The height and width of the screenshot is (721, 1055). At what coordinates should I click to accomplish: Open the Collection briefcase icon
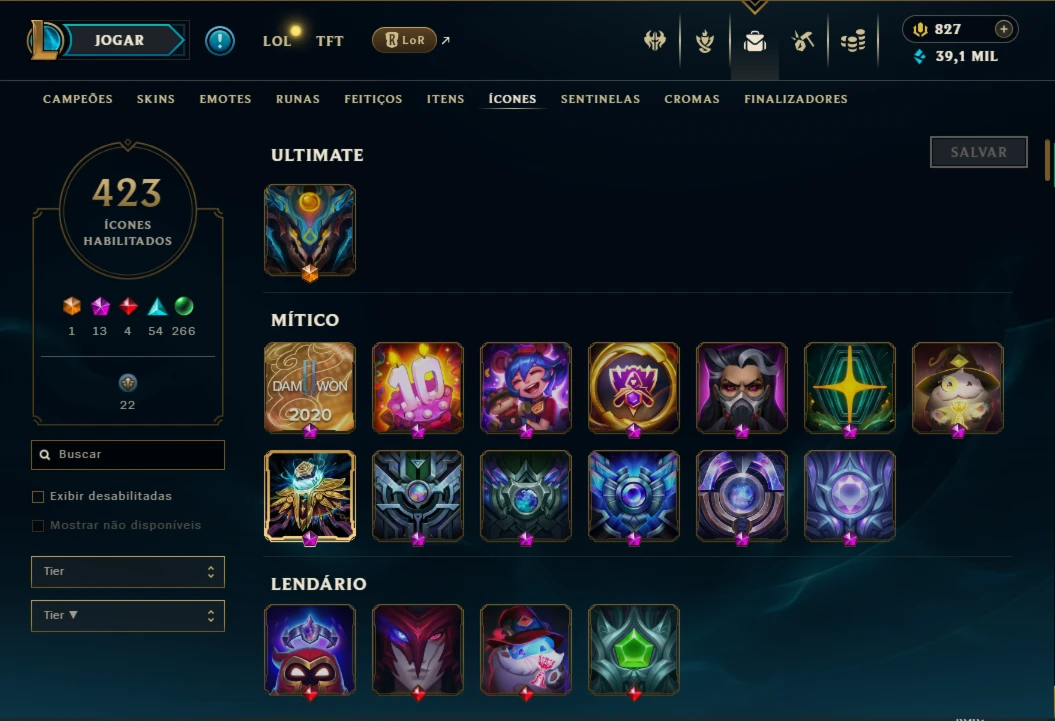point(754,41)
